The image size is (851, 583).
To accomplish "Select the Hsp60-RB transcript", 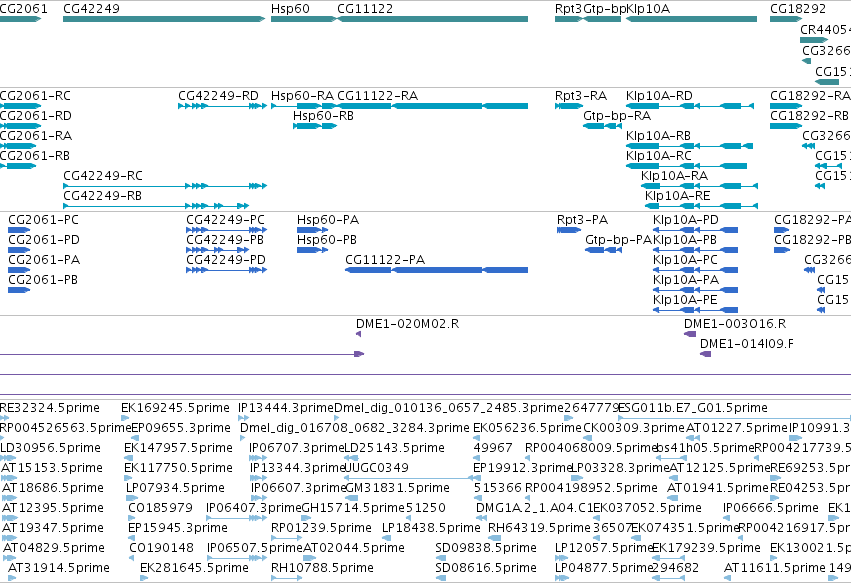I will tap(315, 126).
